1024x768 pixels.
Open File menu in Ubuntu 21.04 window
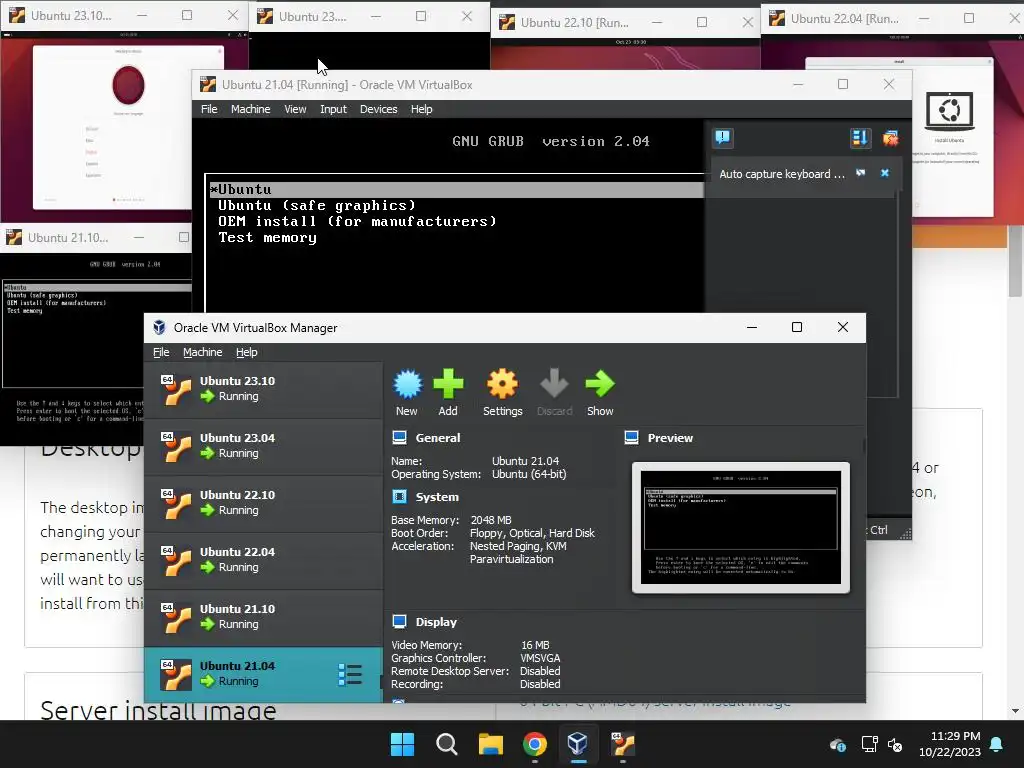(x=209, y=109)
